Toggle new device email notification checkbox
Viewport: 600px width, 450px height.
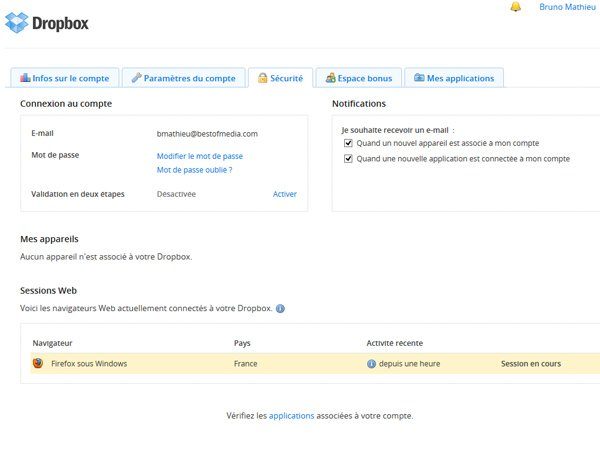(x=348, y=143)
